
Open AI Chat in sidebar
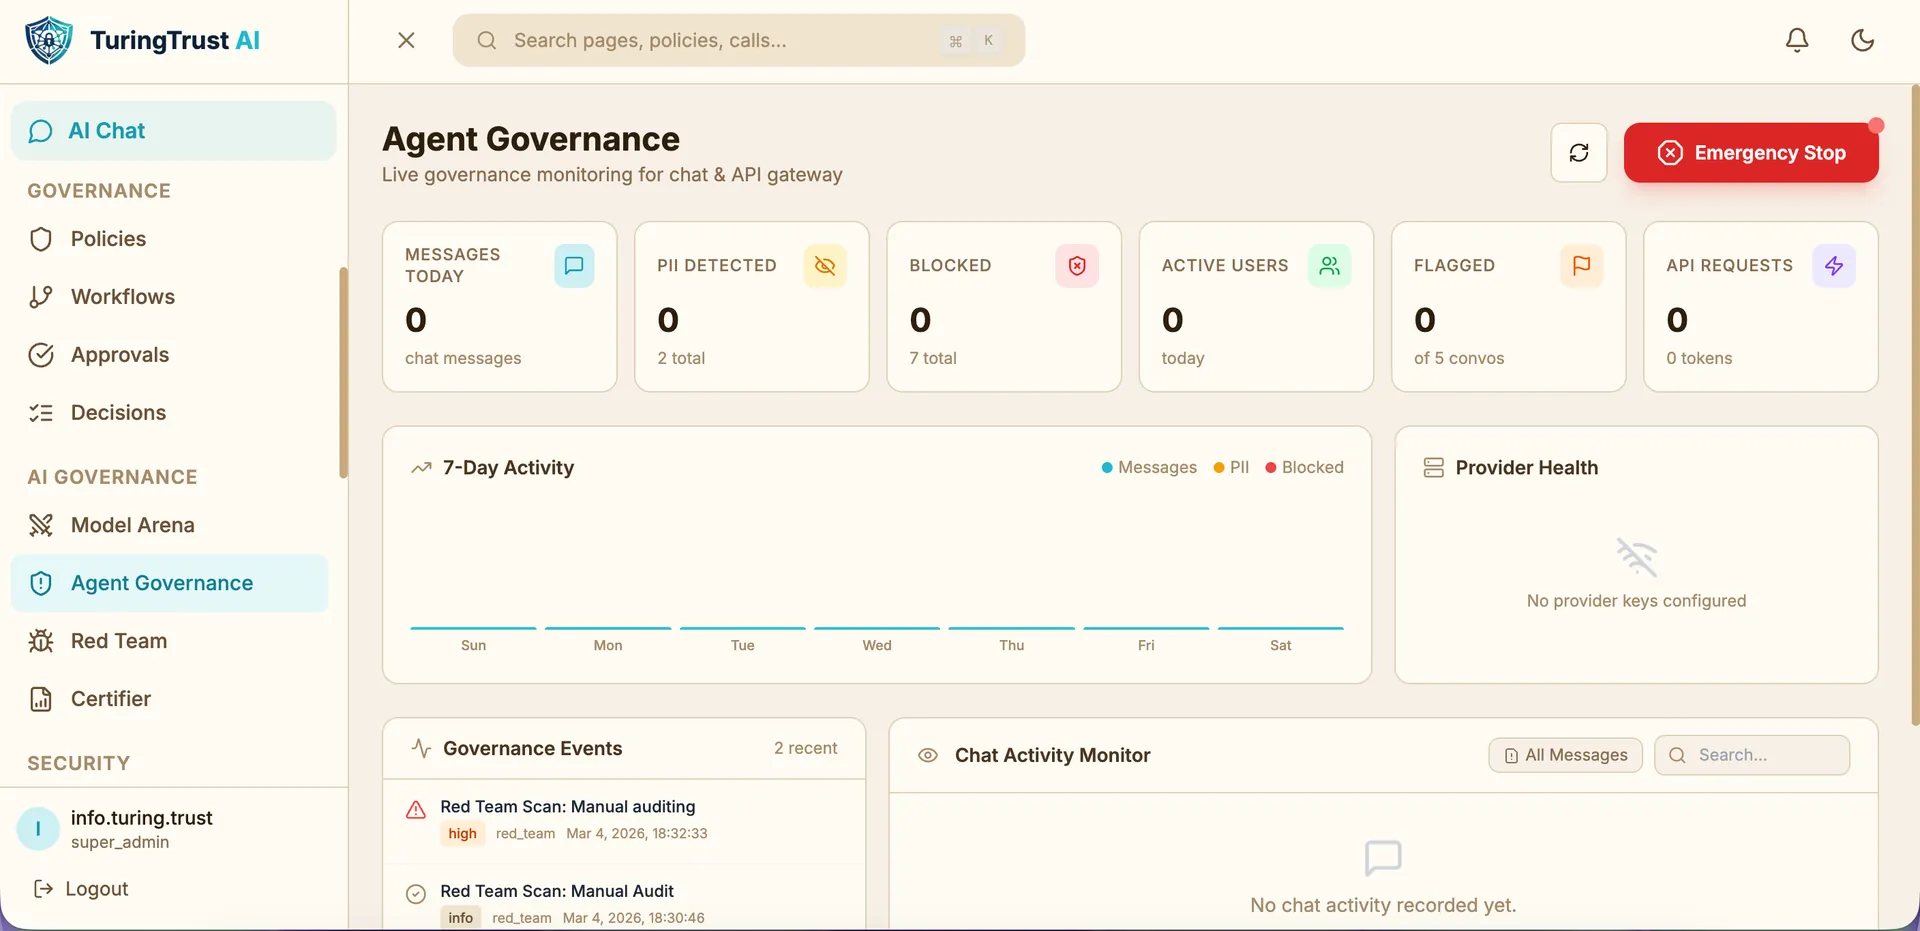point(174,131)
